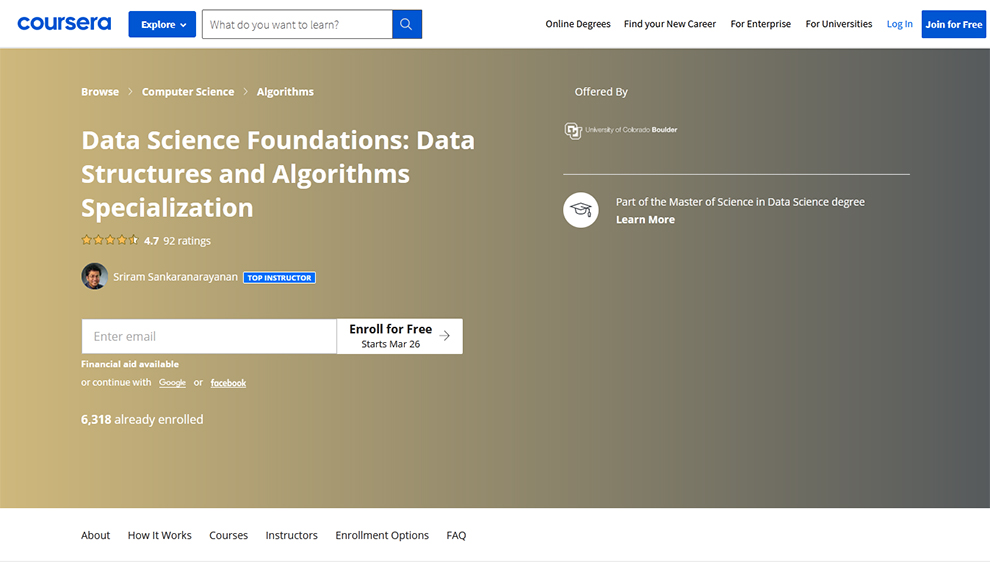Screen dimensions: 990x564
Task: Switch to the FAQ tab
Action: pyautogui.click(x=456, y=535)
